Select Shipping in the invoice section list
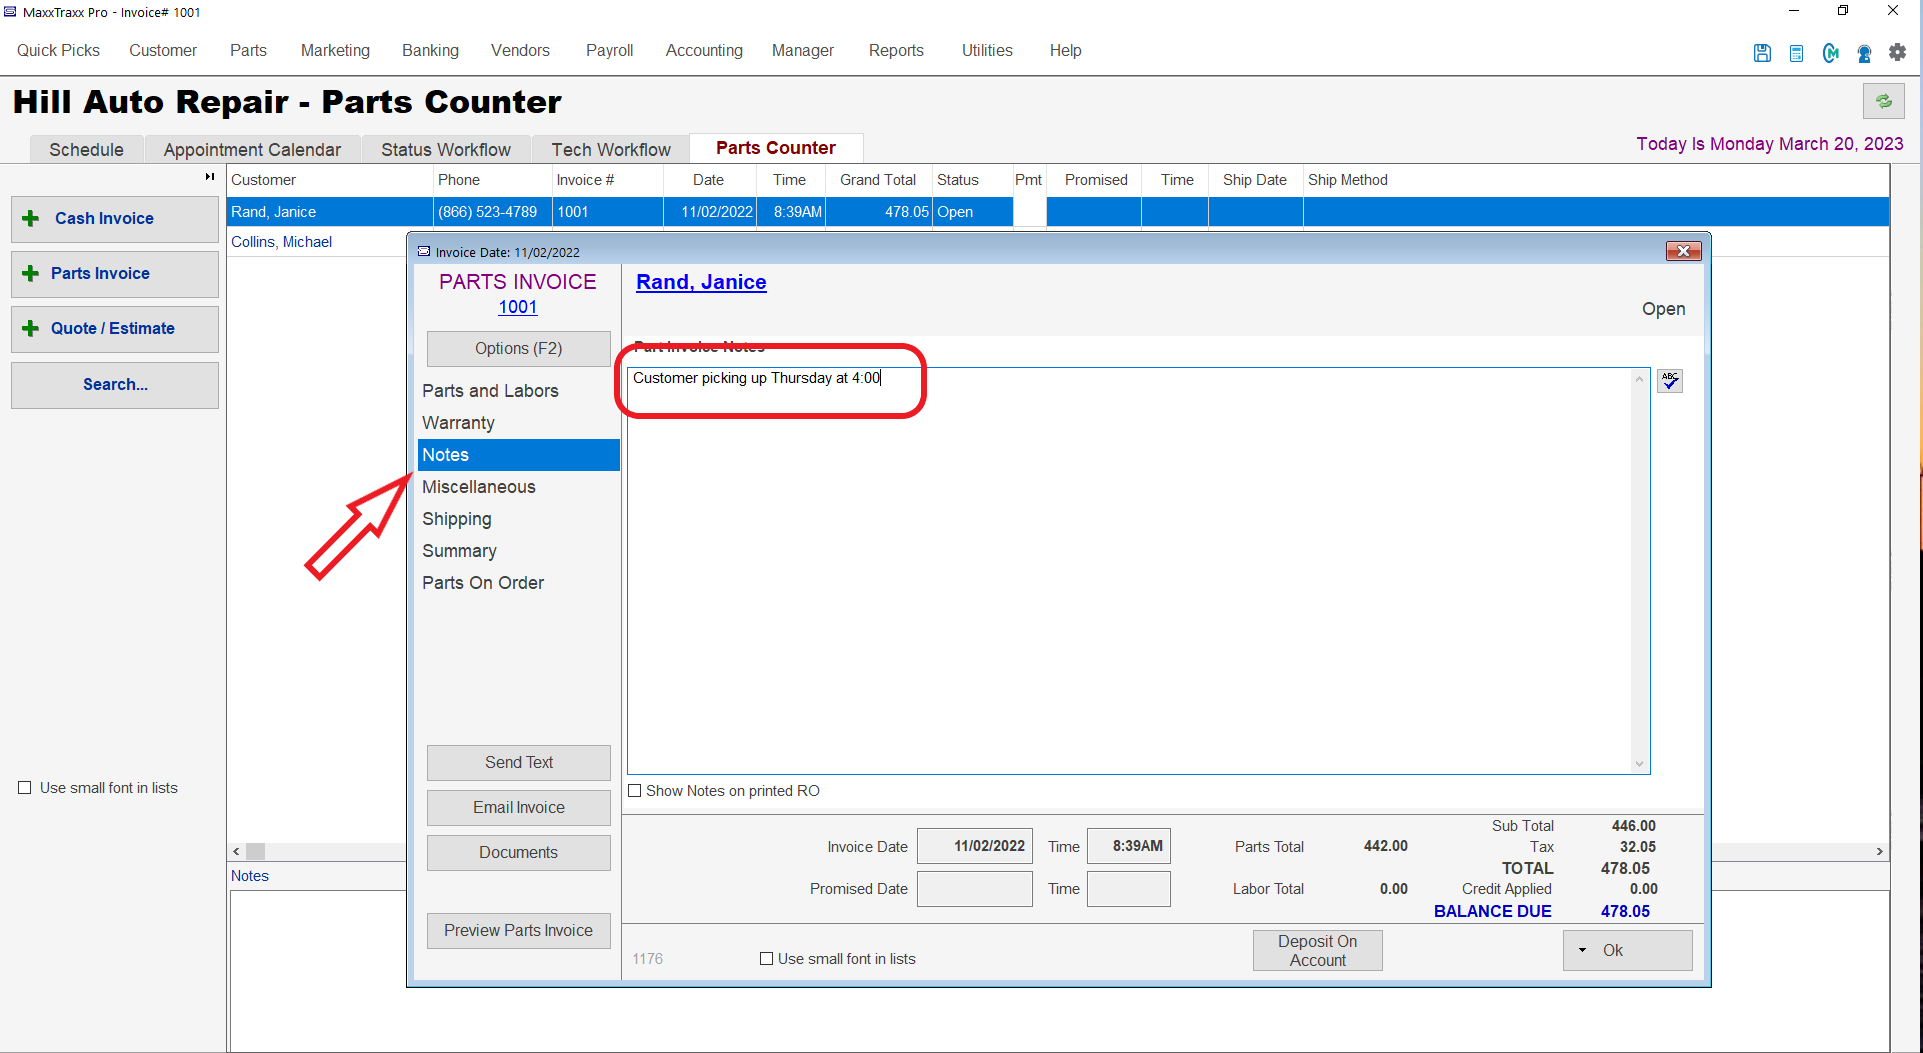1923x1053 pixels. 457,519
